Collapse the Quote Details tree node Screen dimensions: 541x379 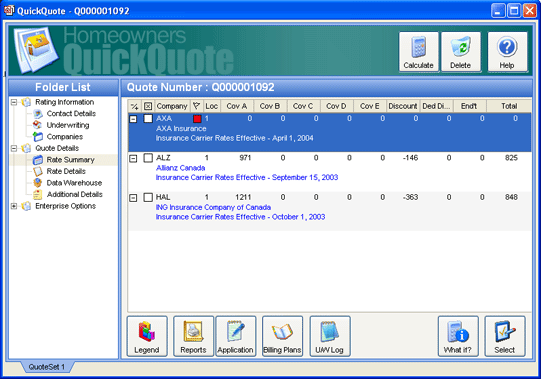14,148
